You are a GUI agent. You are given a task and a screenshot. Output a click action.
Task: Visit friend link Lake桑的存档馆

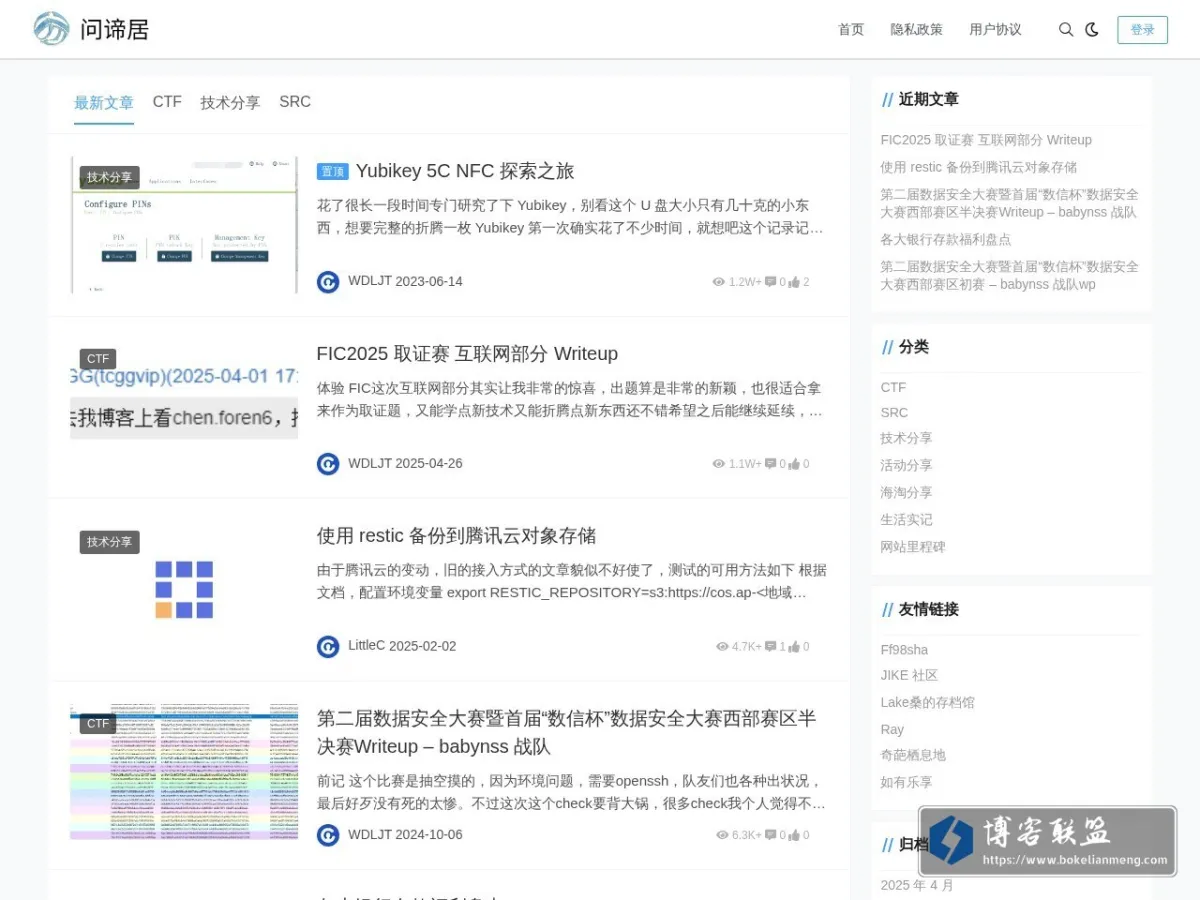927,702
